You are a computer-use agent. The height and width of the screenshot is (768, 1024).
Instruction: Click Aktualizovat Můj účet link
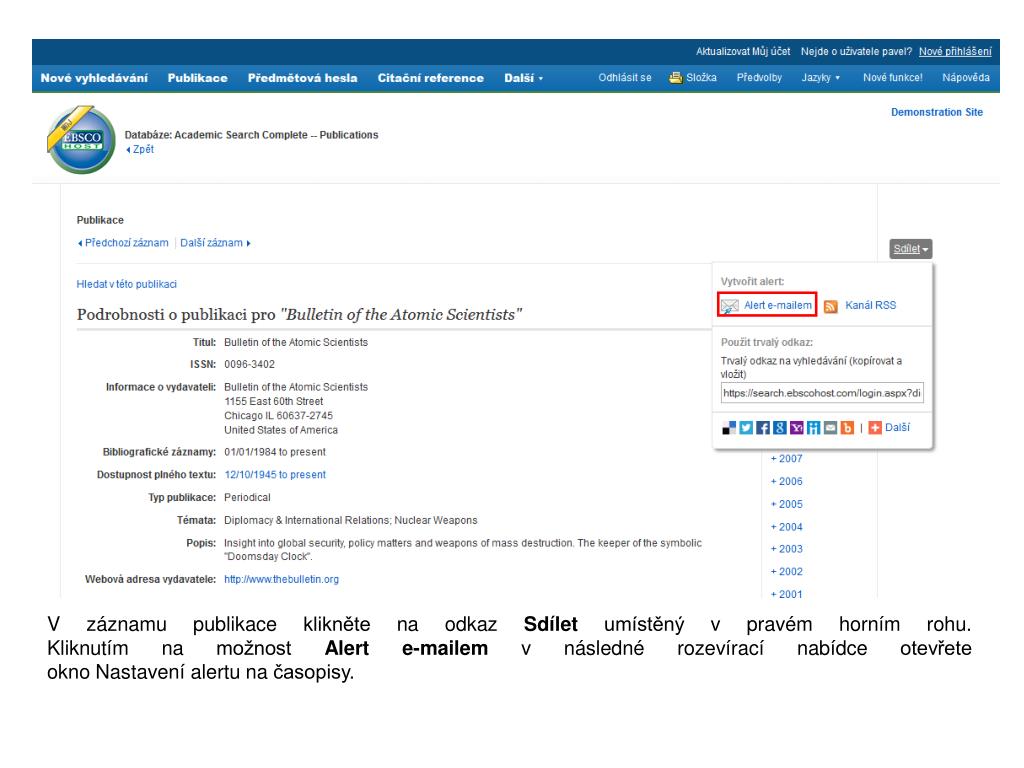pyautogui.click(x=743, y=52)
